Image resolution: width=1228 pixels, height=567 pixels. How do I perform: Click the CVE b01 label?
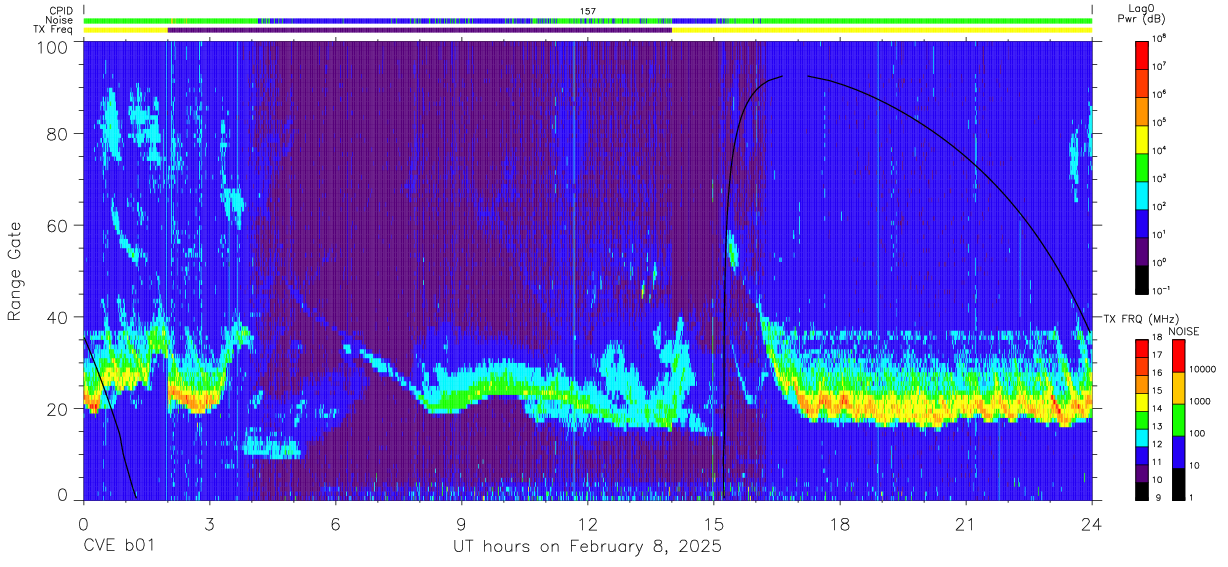pyautogui.click(x=117, y=548)
